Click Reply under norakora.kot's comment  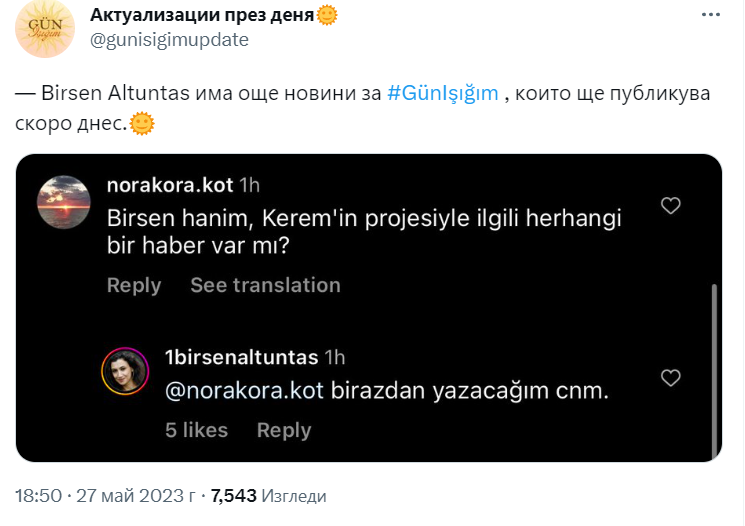(x=134, y=285)
